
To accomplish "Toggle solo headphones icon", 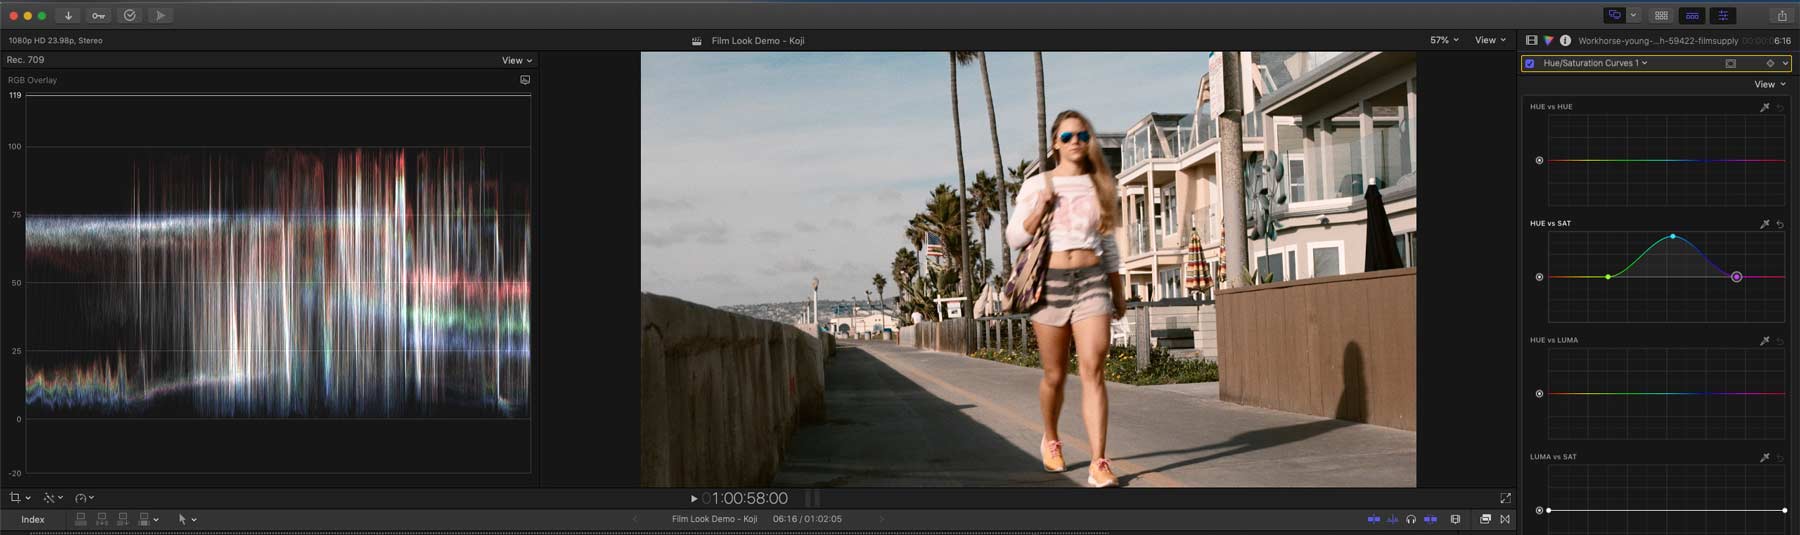I will click(1411, 520).
